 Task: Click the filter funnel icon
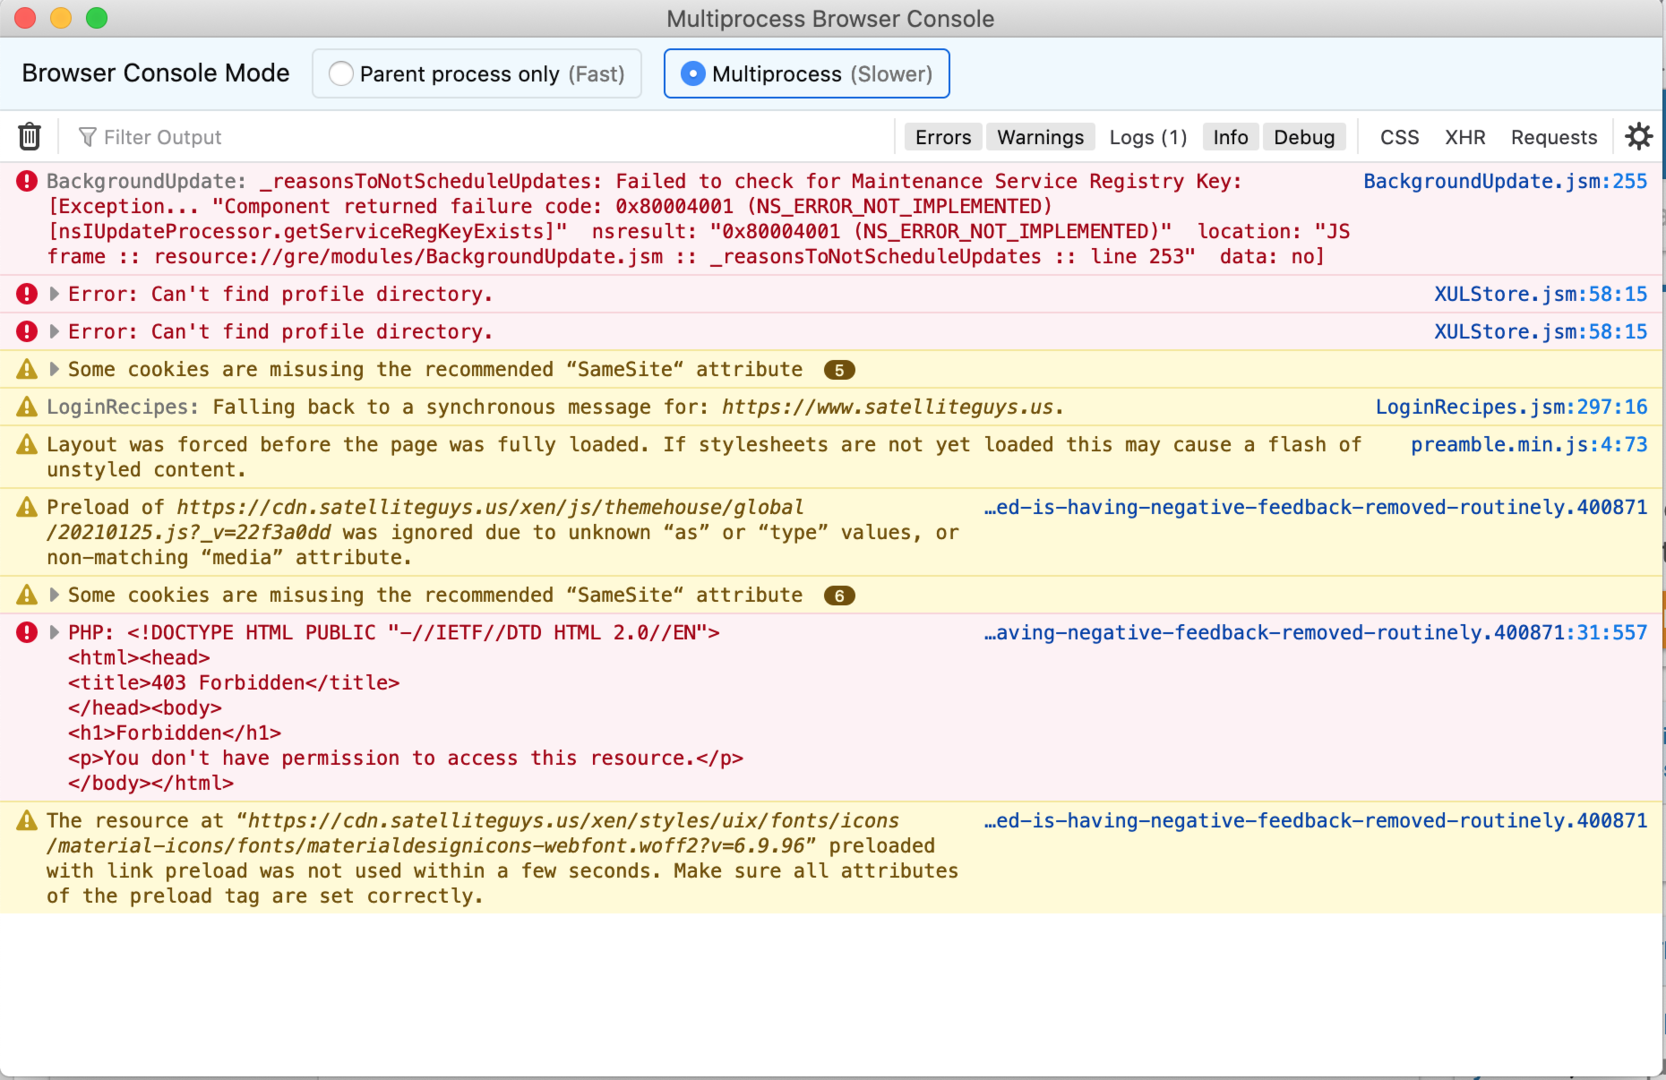(x=87, y=137)
